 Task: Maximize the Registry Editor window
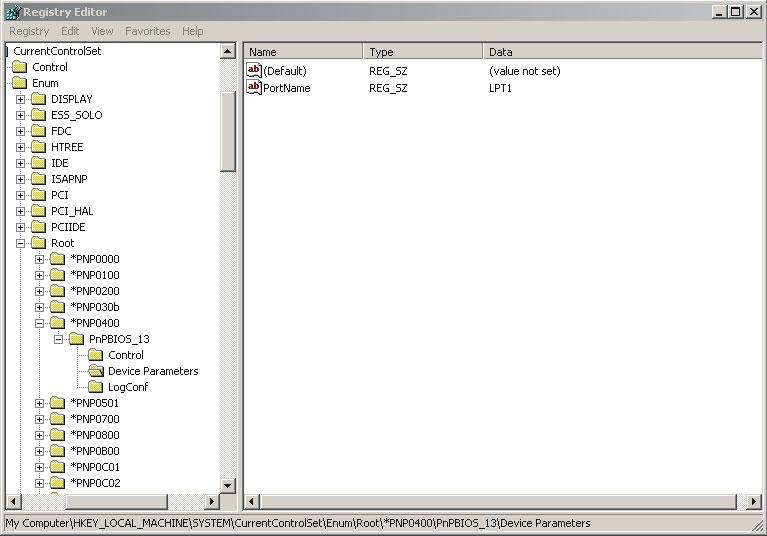pos(736,12)
